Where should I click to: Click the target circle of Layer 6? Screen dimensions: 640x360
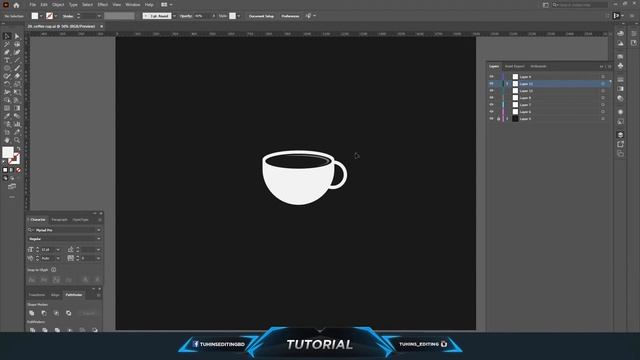coord(603,111)
